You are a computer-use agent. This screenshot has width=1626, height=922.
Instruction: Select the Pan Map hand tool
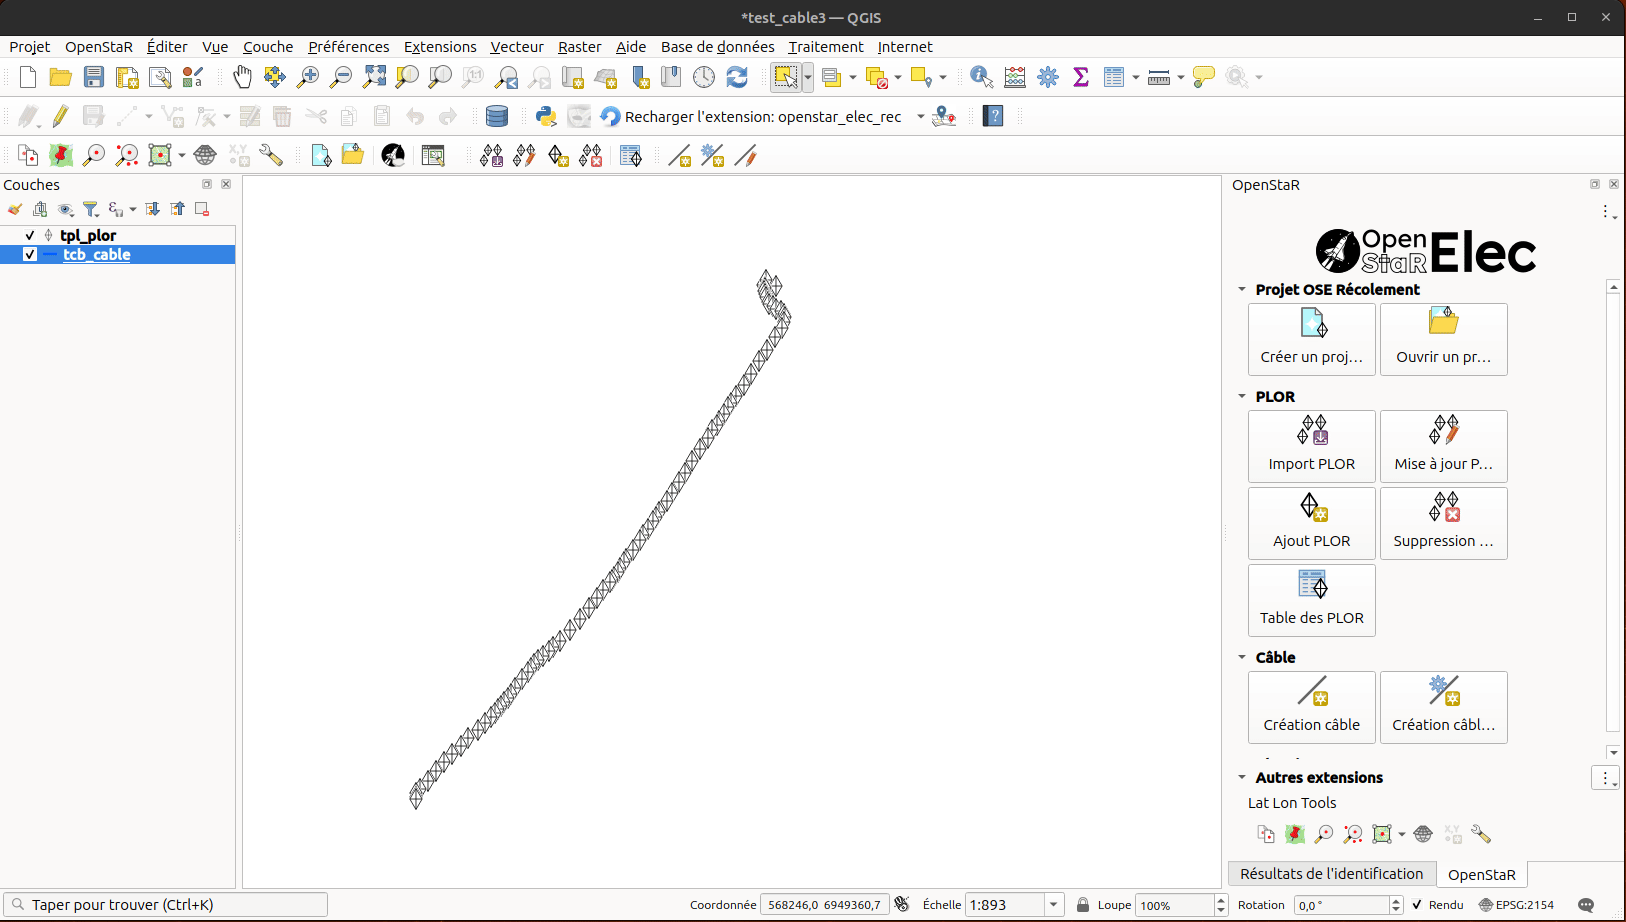pos(242,77)
